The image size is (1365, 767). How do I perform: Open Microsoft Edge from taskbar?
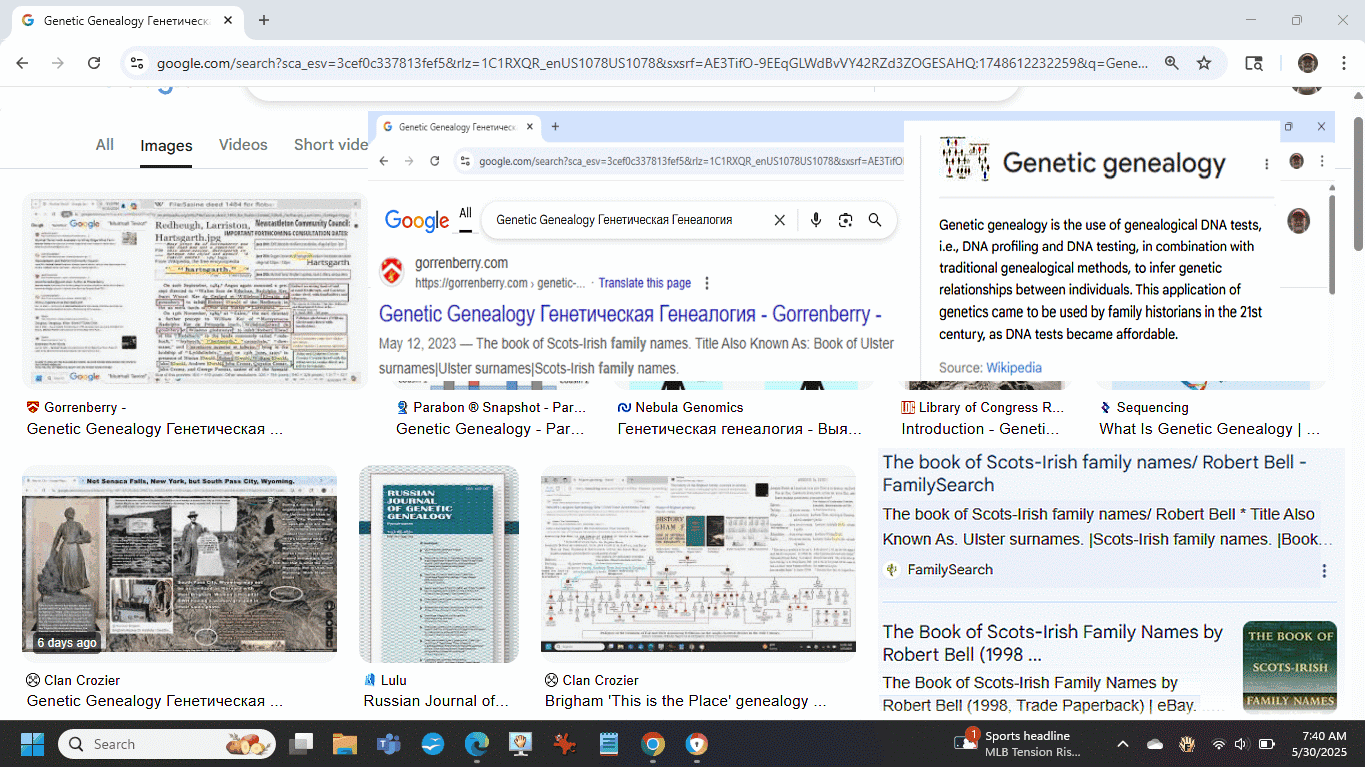[476, 744]
